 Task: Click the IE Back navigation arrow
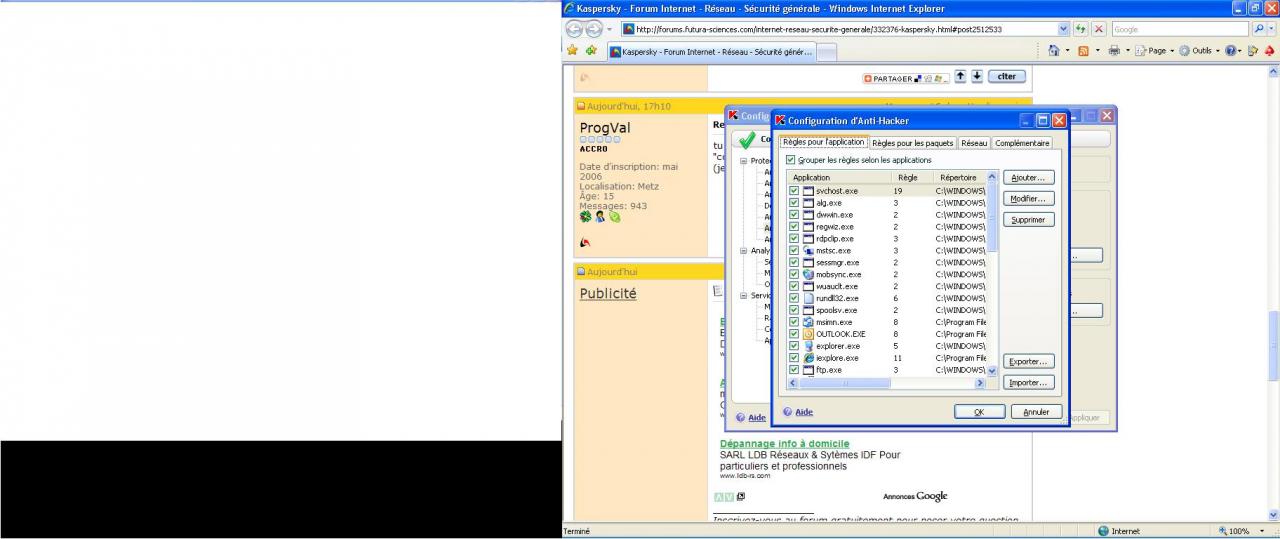(576, 29)
